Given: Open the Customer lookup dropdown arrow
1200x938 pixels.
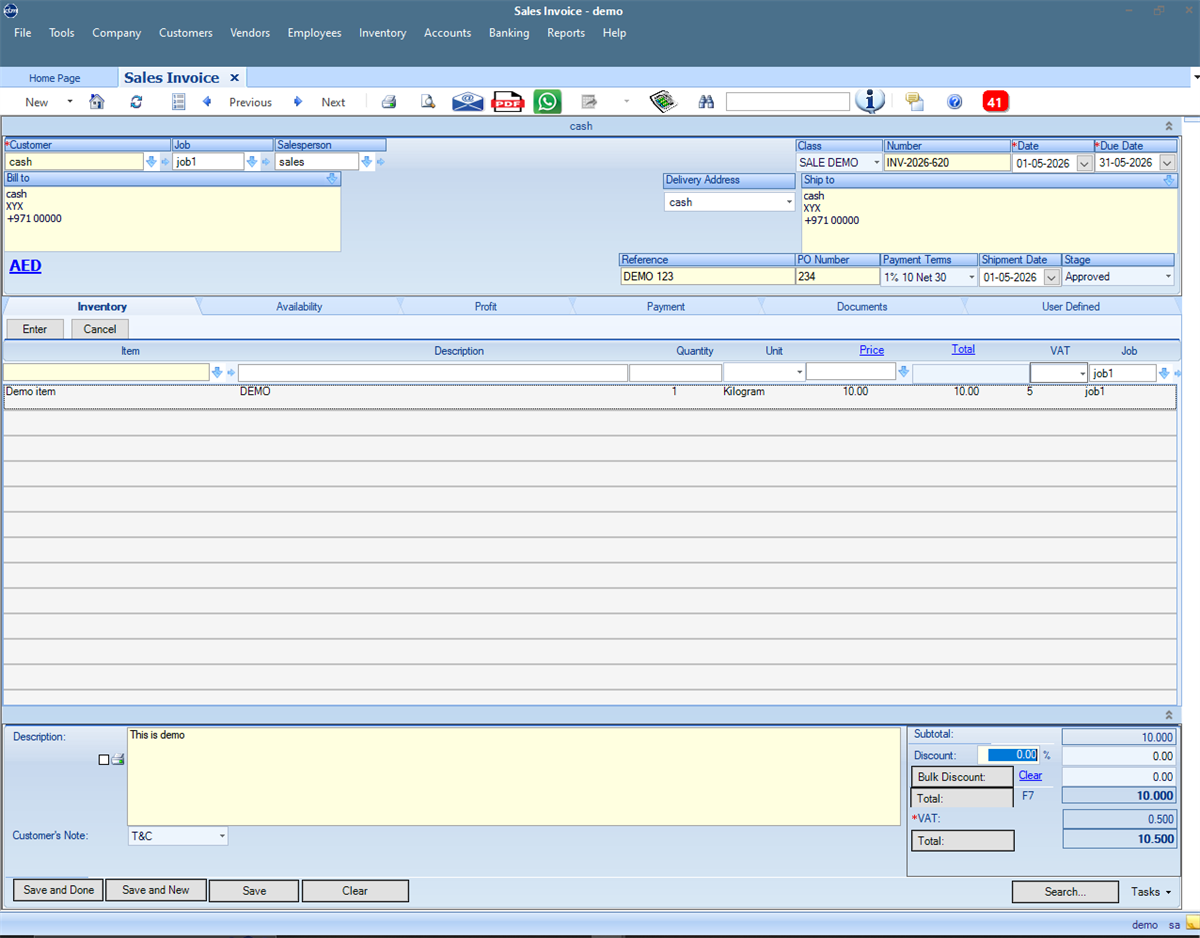Looking at the screenshot, I should 151,162.
